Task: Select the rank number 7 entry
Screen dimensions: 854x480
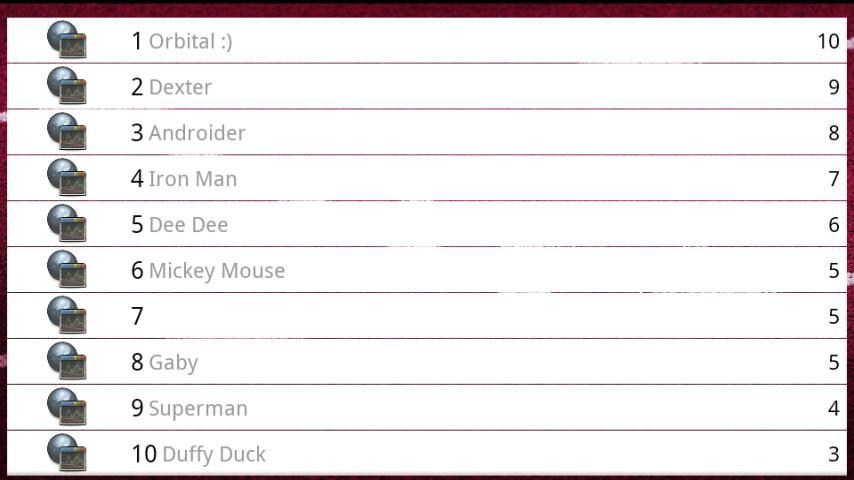Action: click(137, 317)
